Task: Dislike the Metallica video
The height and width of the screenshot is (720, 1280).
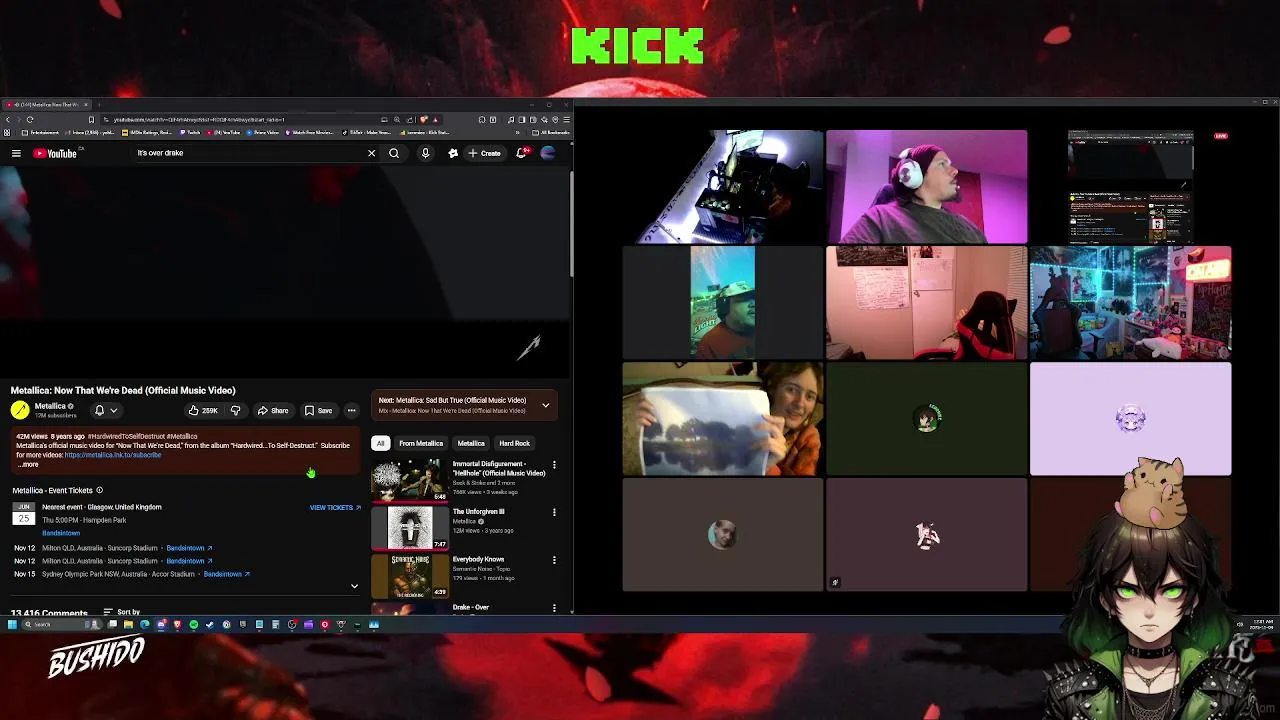Action: click(236, 410)
